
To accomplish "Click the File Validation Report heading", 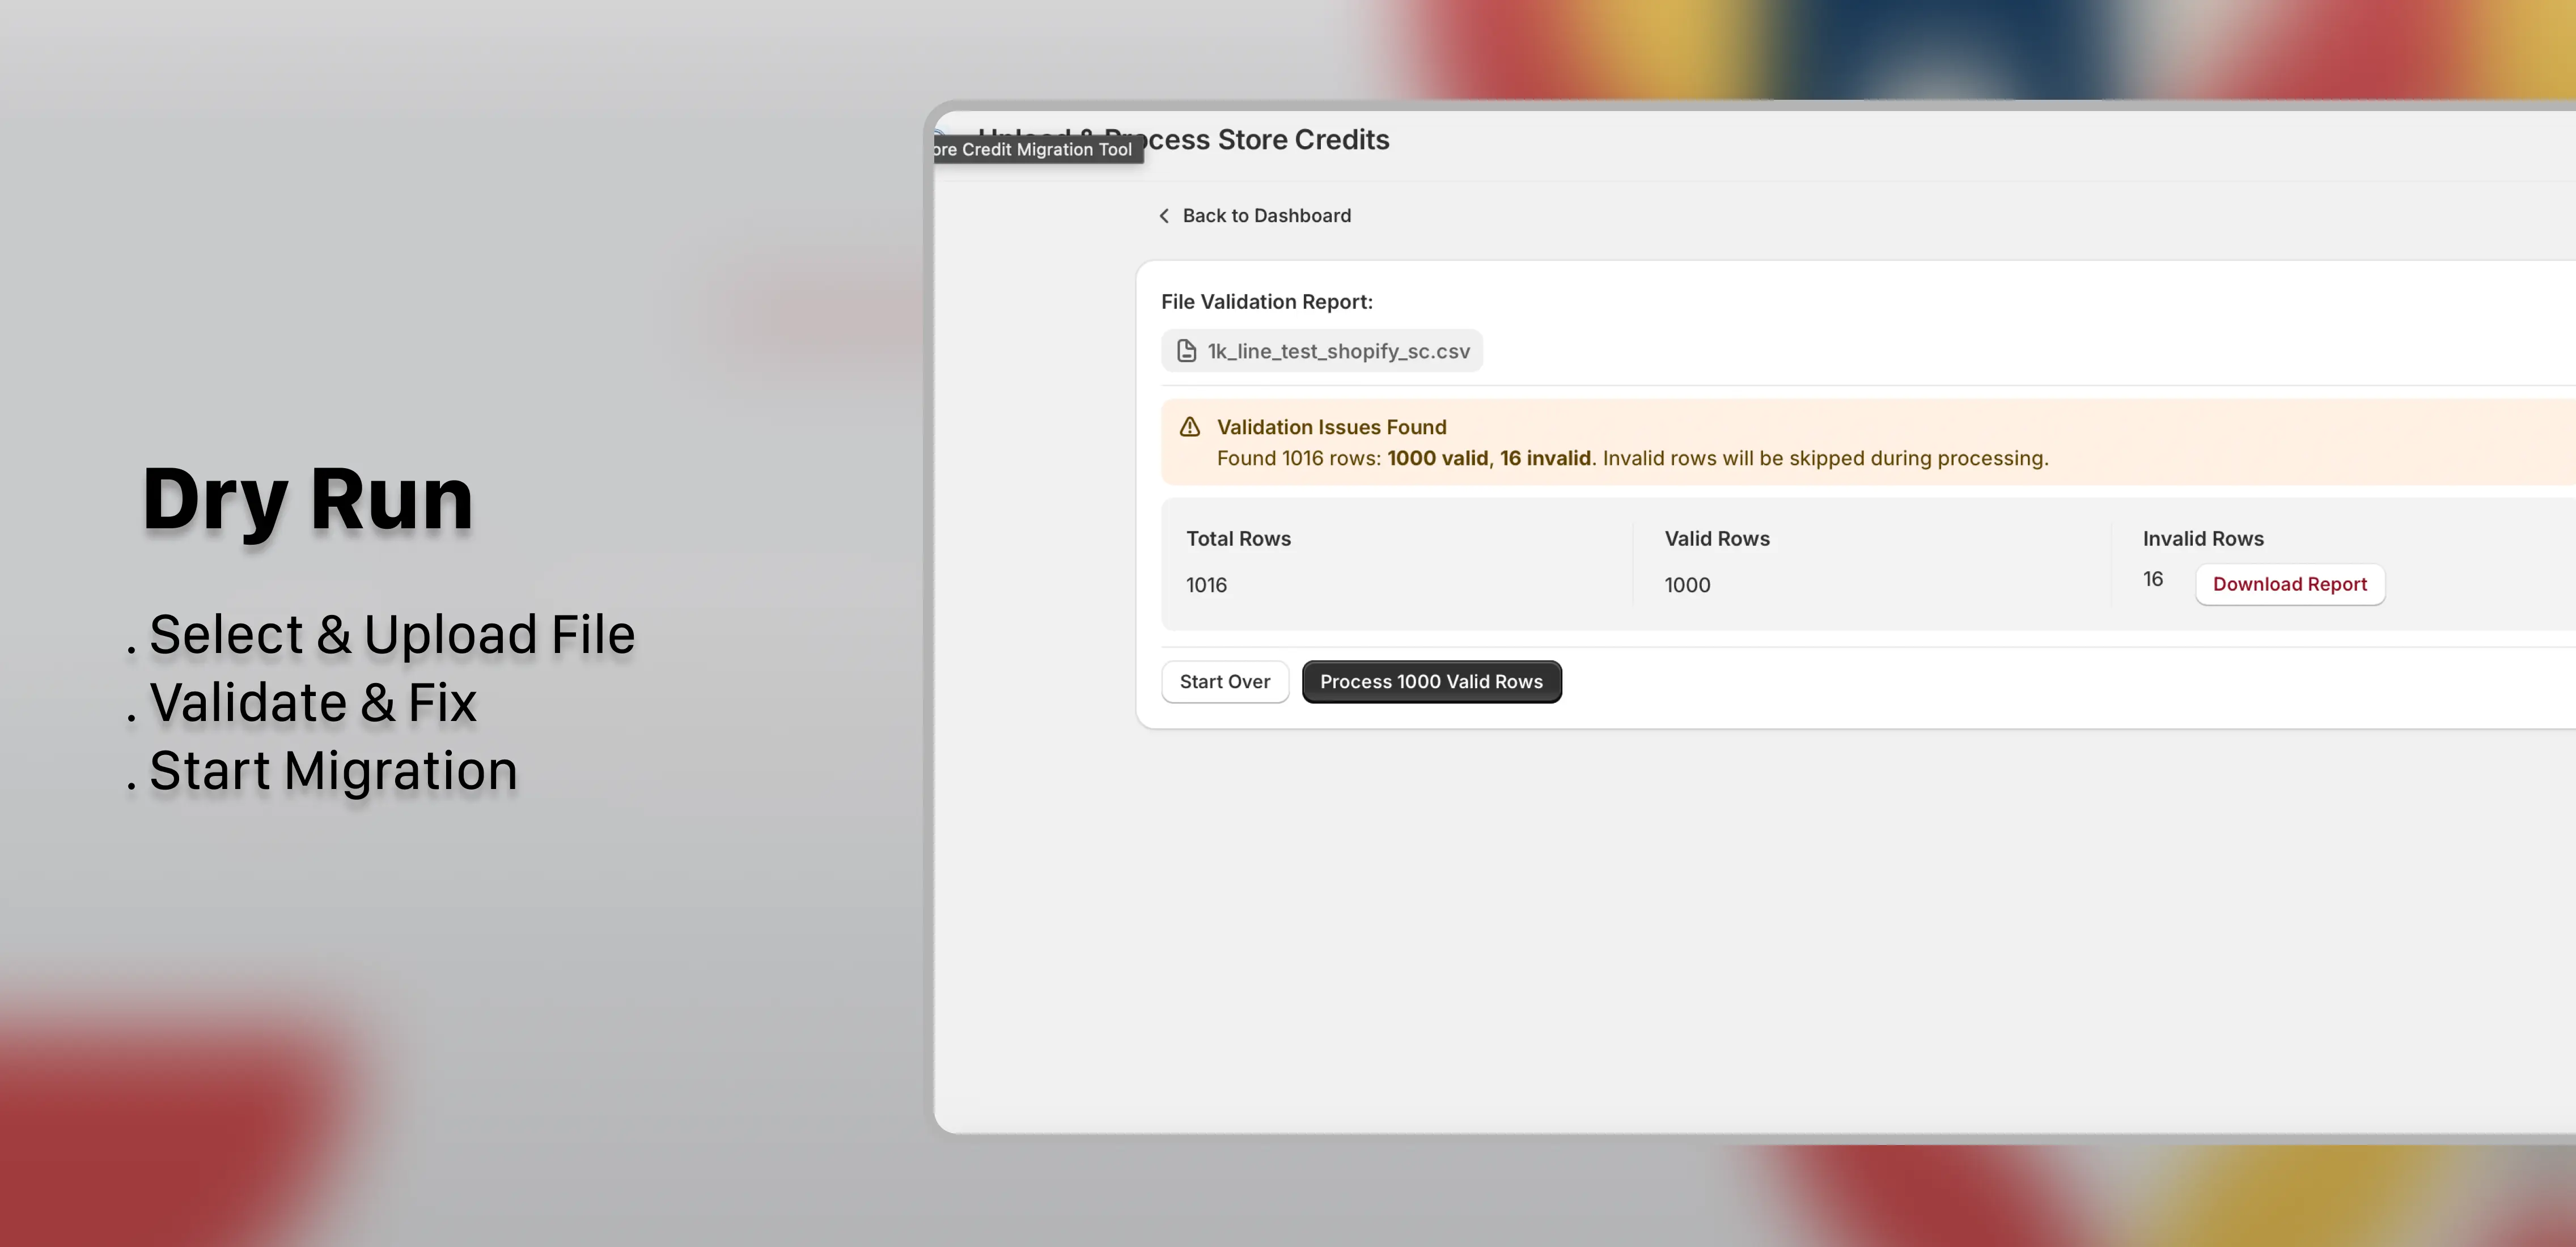I will pos(1267,301).
